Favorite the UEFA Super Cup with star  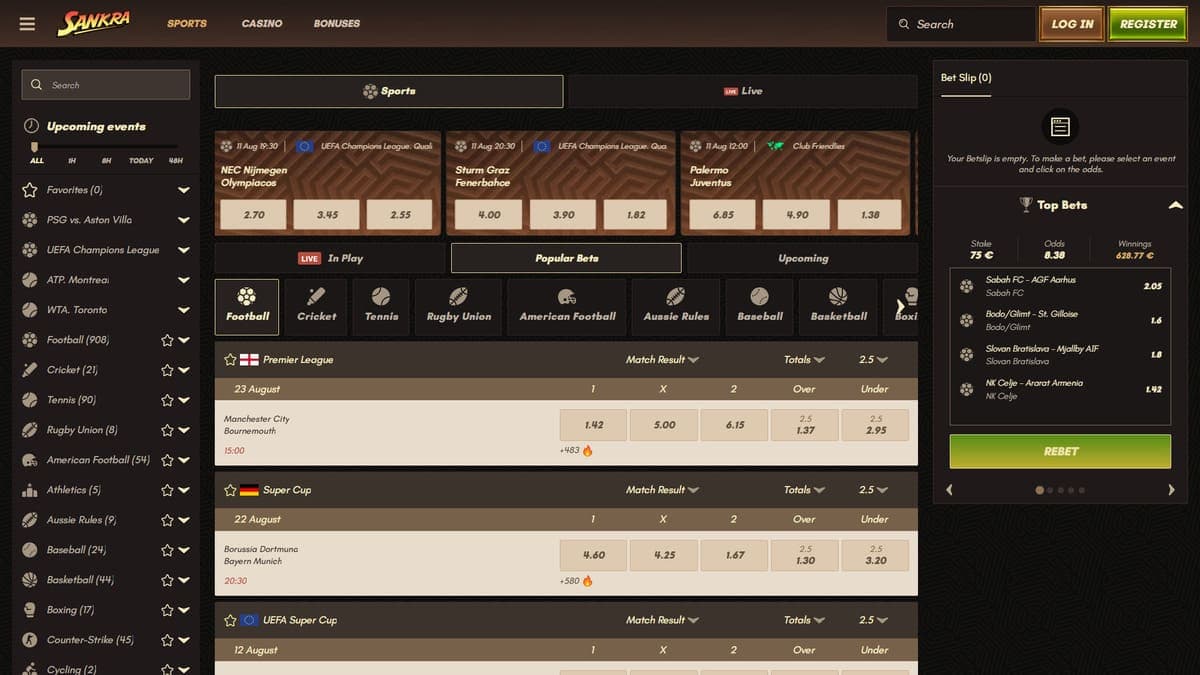tap(231, 620)
